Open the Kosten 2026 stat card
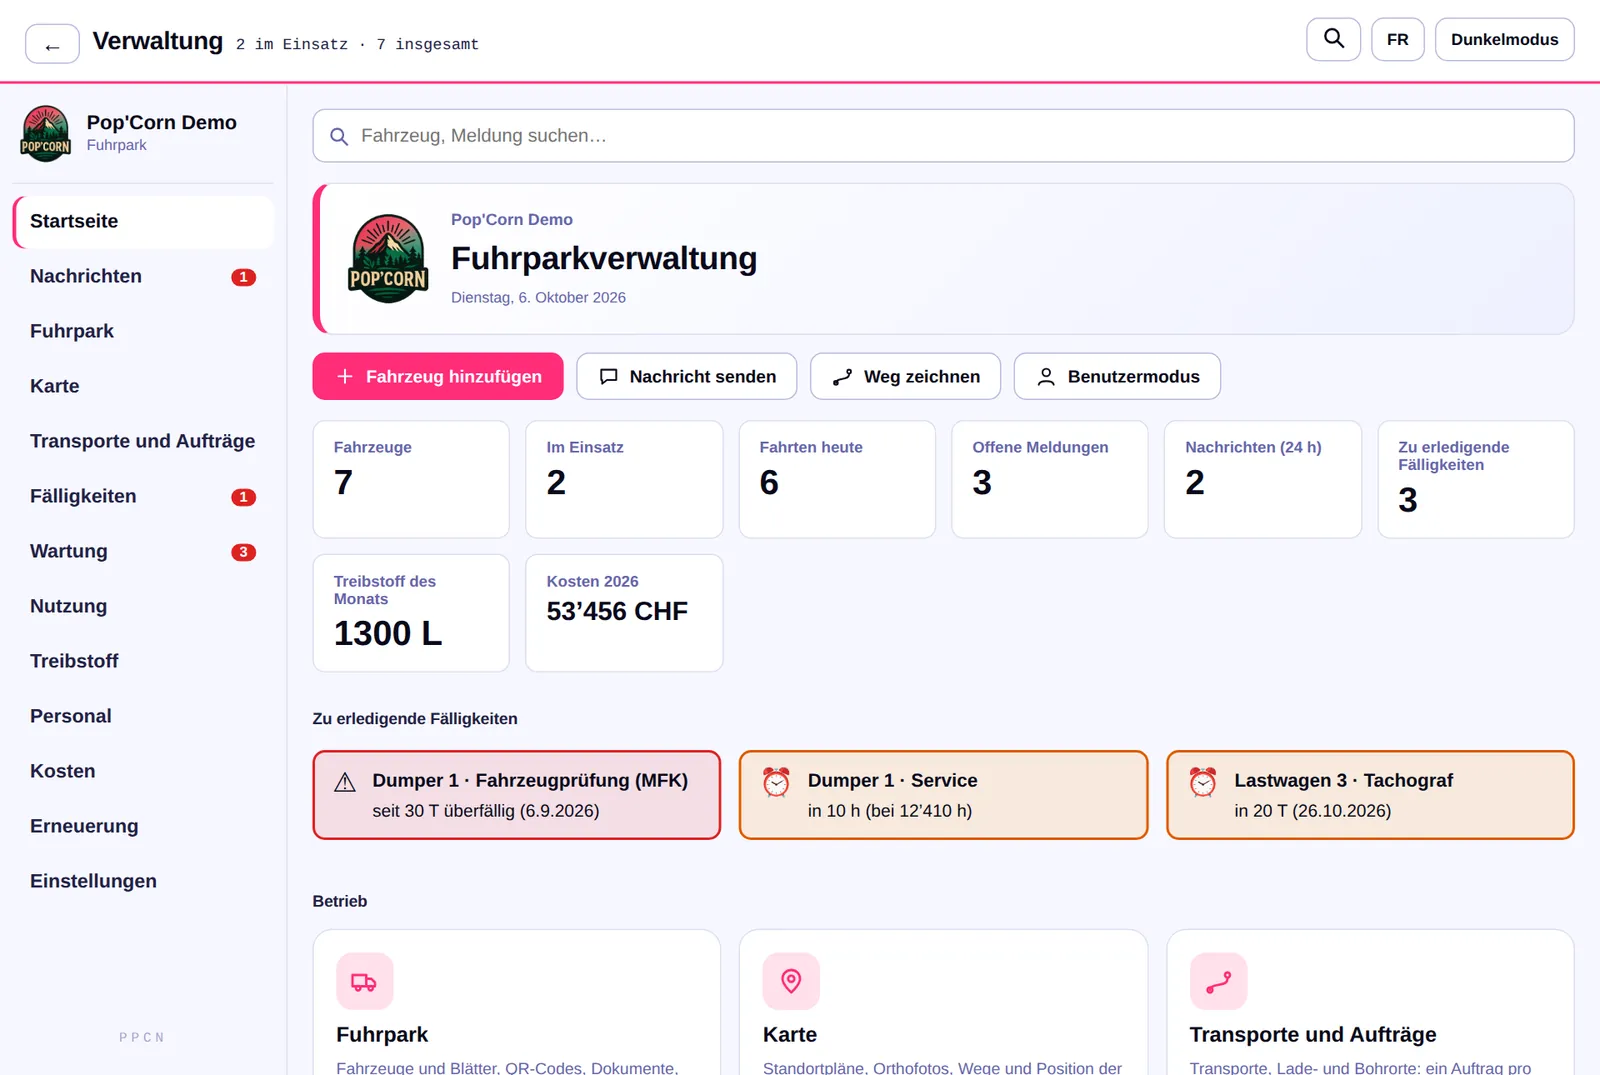 624,613
